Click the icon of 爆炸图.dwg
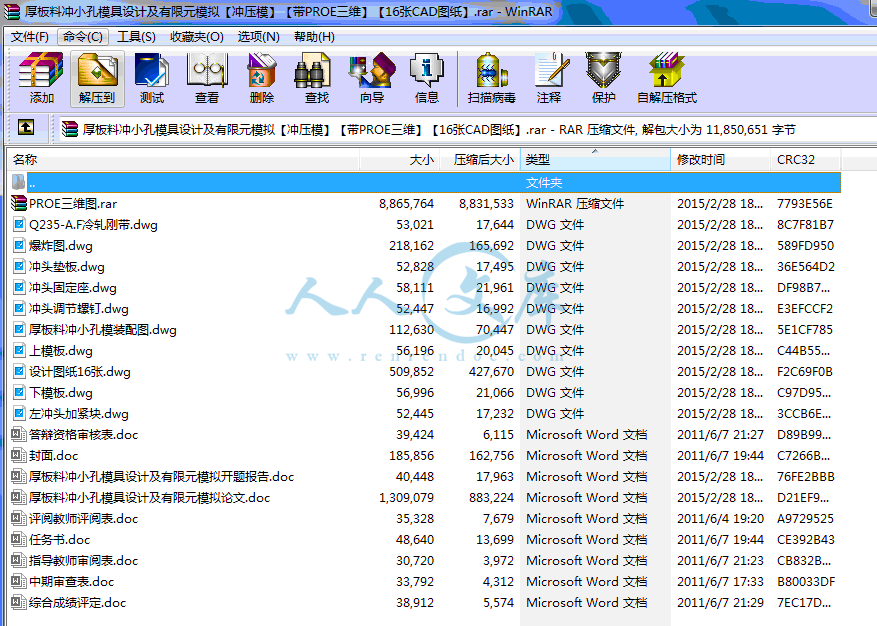Screen dimensions: 877x626 coord(19,246)
